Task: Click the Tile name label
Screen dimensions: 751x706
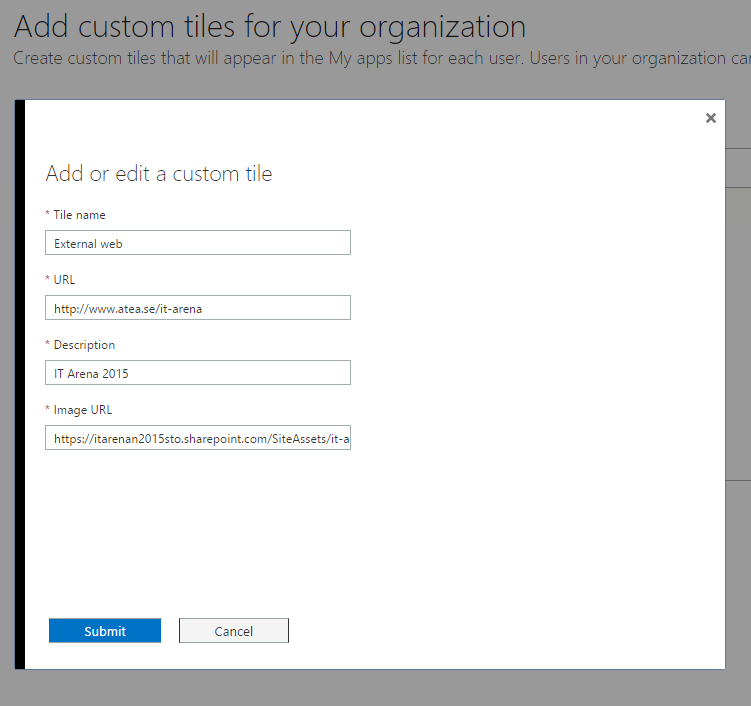Action: click(79, 215)
